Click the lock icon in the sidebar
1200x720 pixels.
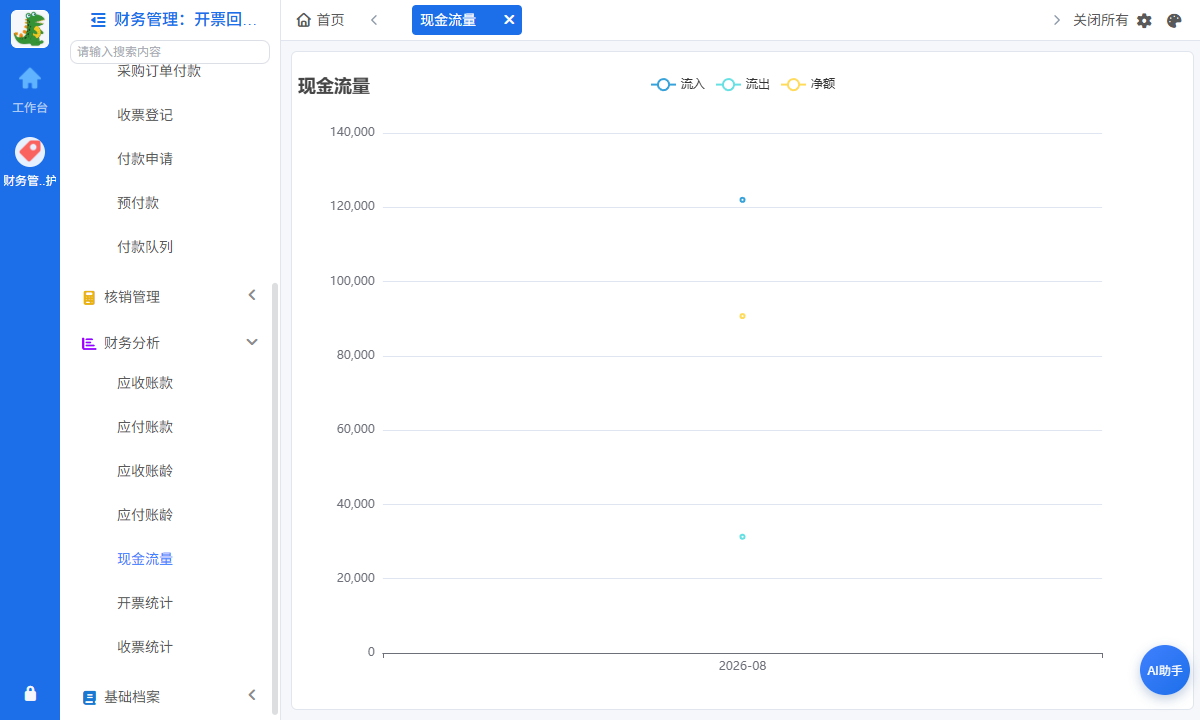click(30, 693)
